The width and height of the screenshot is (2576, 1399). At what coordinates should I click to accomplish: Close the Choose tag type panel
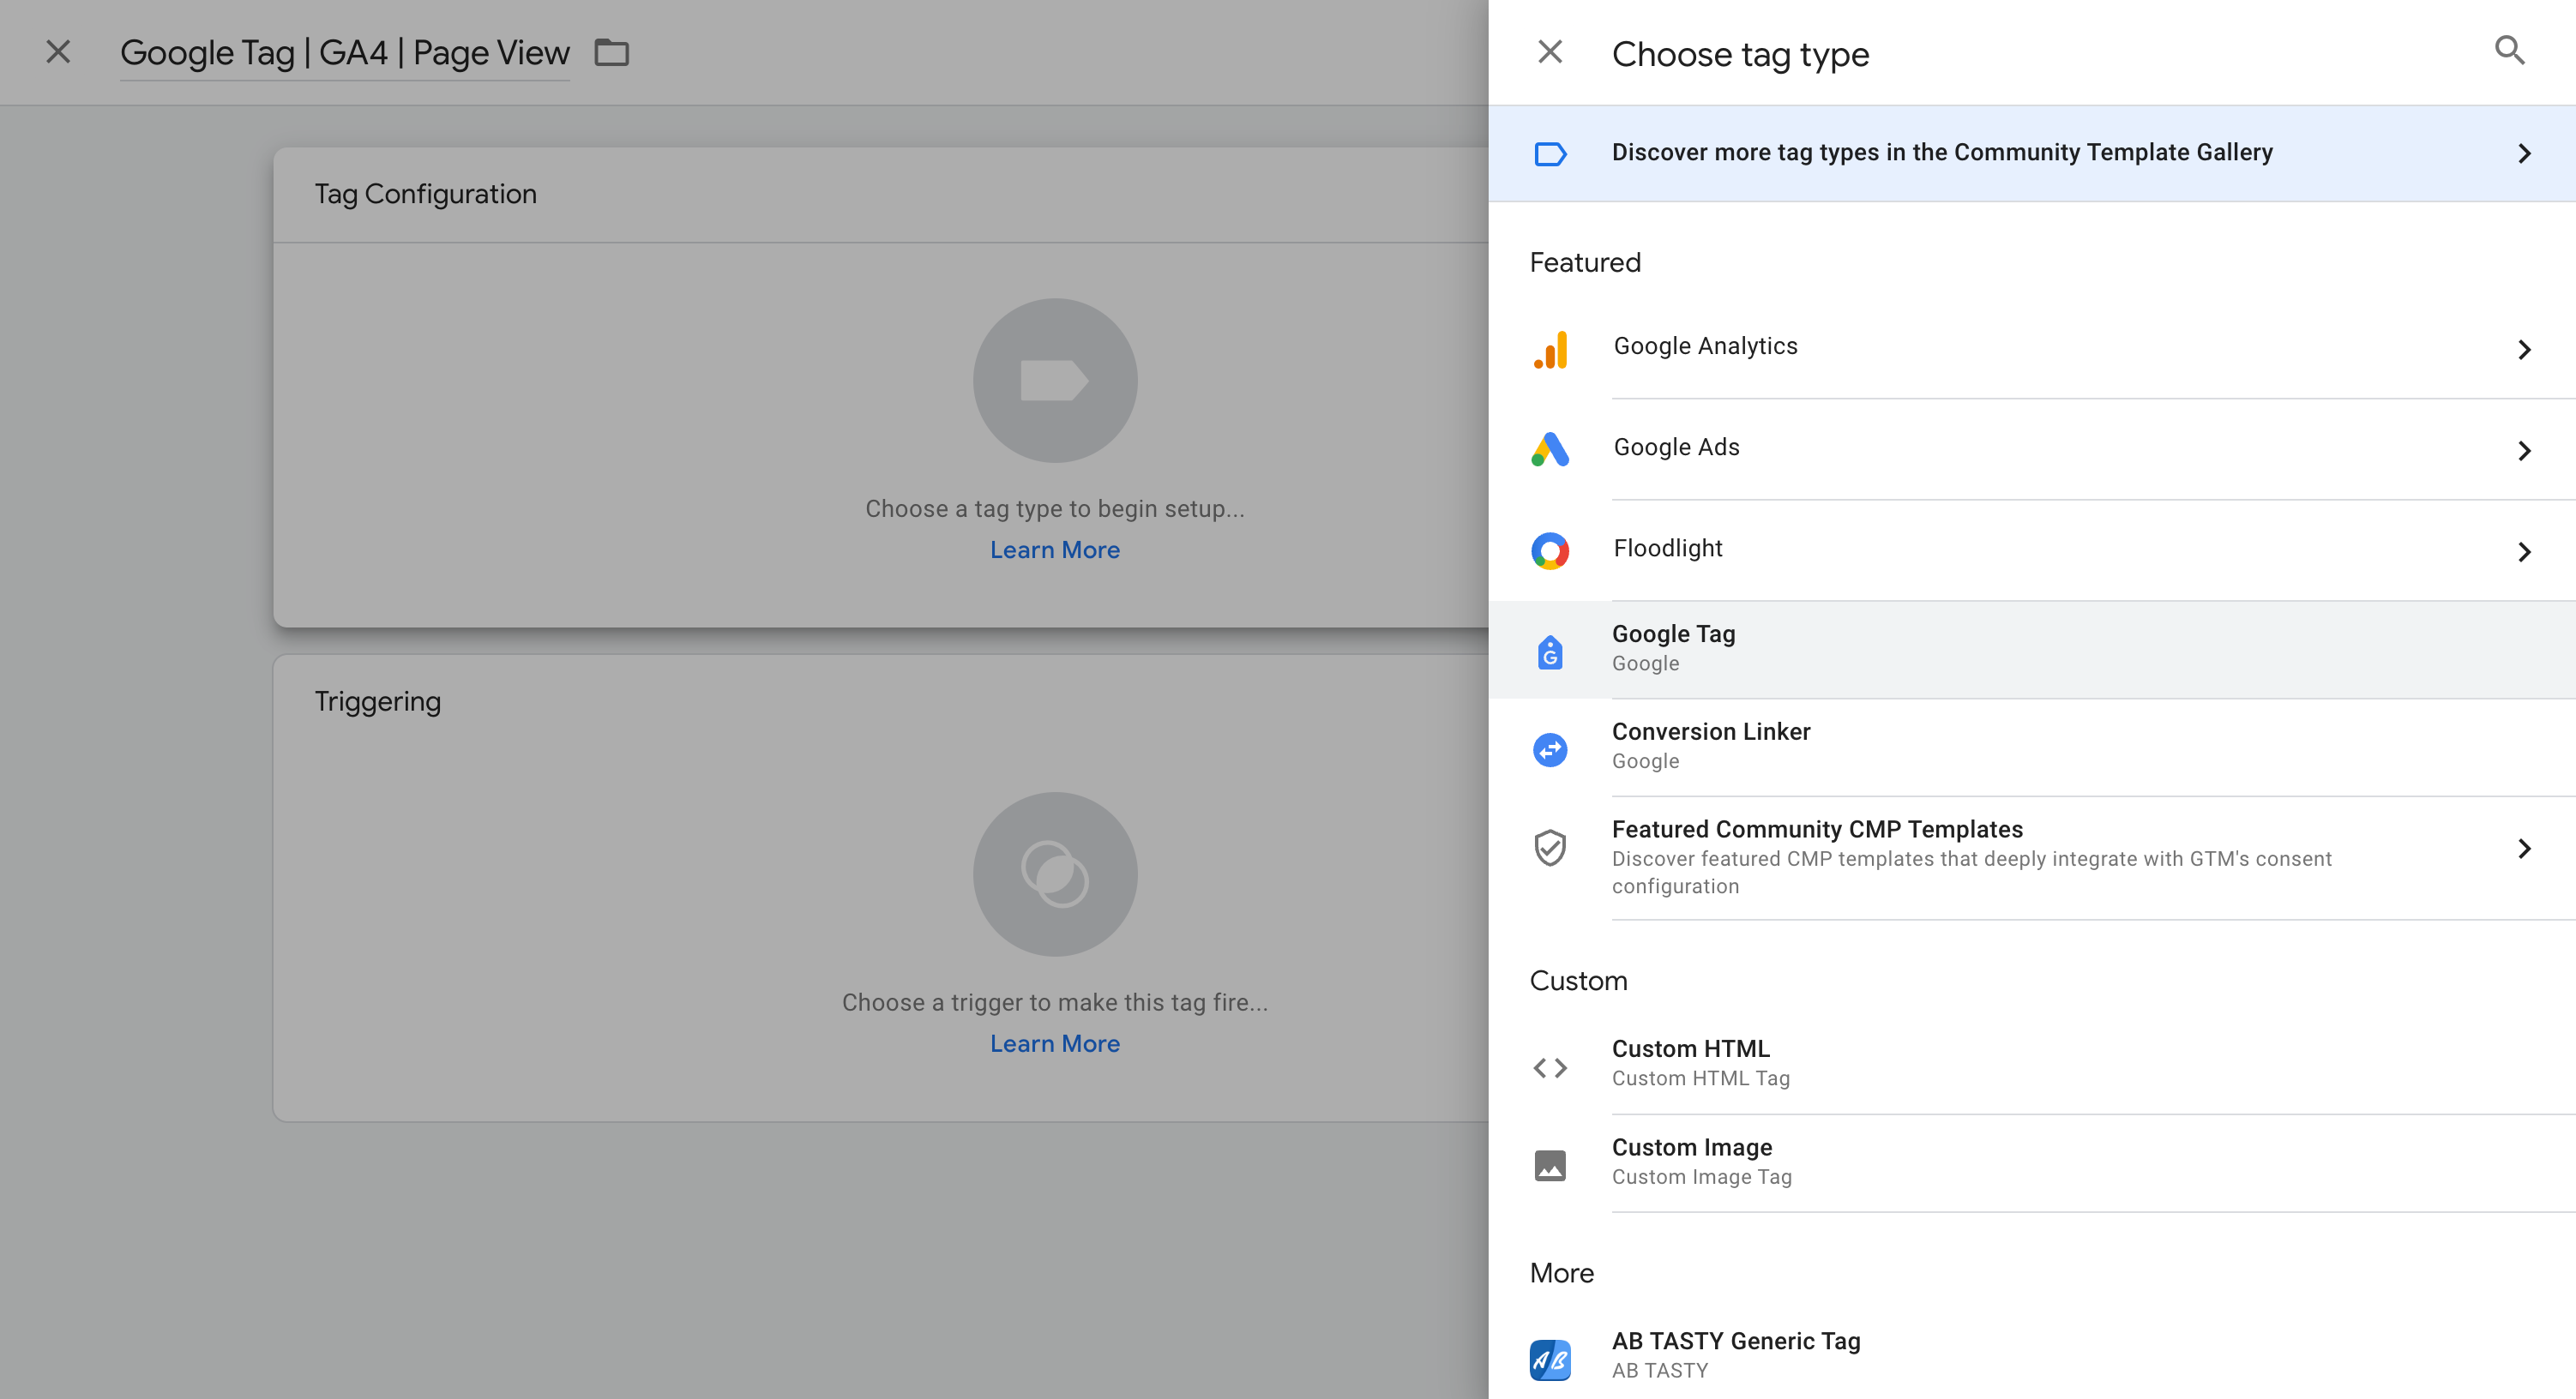(x=1550, y=52)
